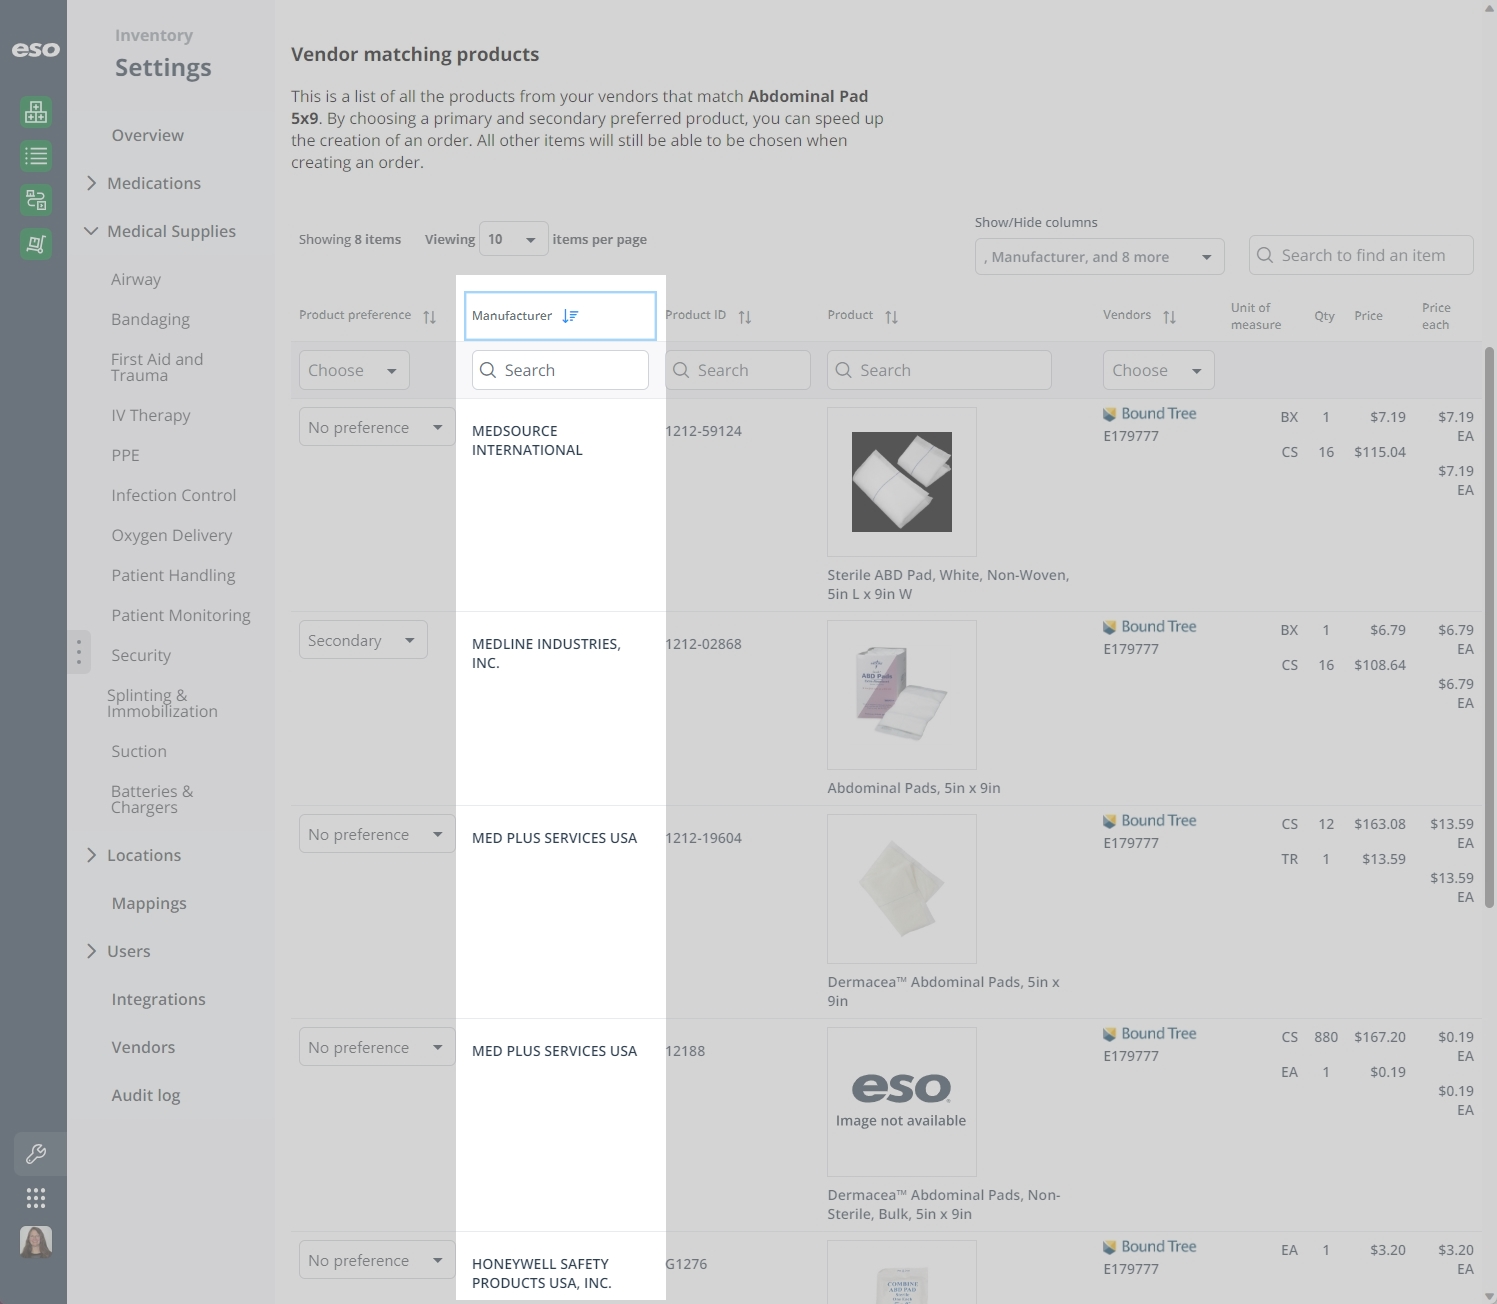Open the apps grid launcher icon
The width and height of the screenshot is (1497, 1304).
click(36, 1198)
